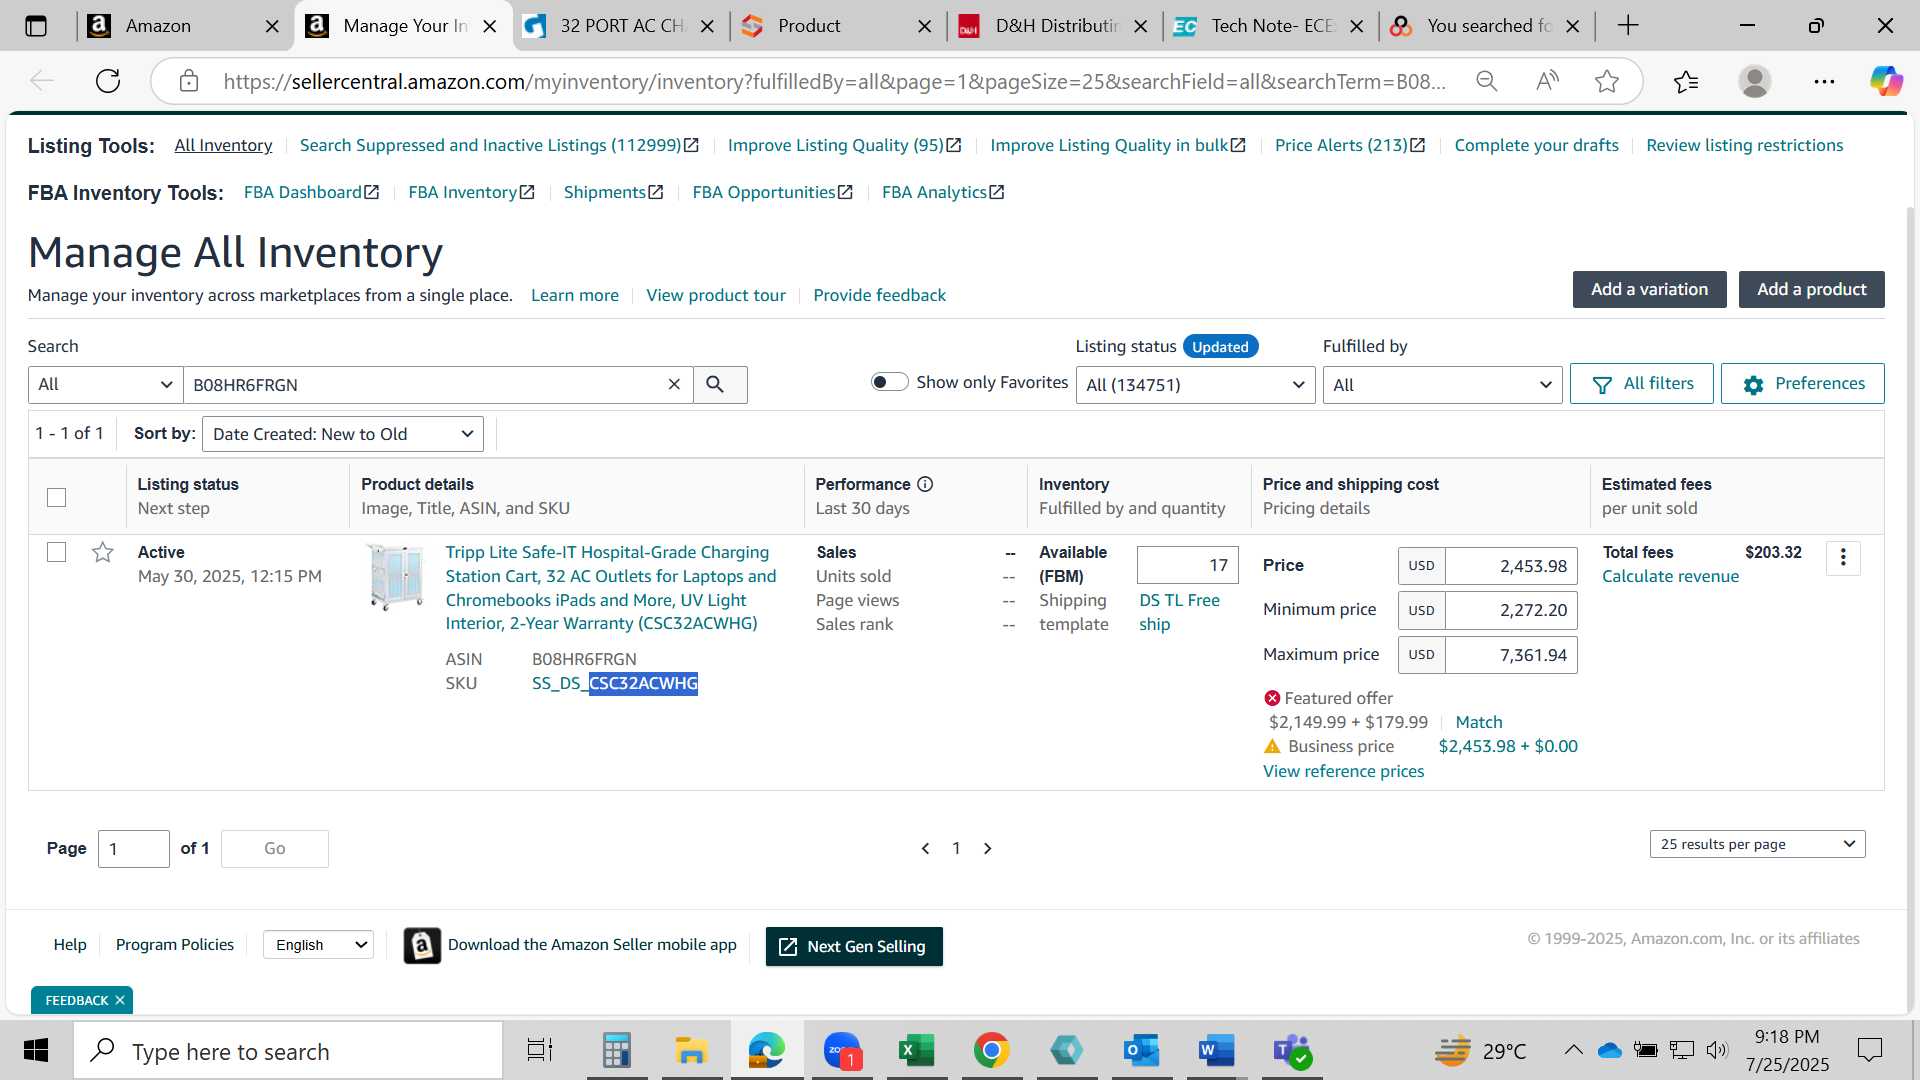Open FBA Dashboard link

[311, 192]
